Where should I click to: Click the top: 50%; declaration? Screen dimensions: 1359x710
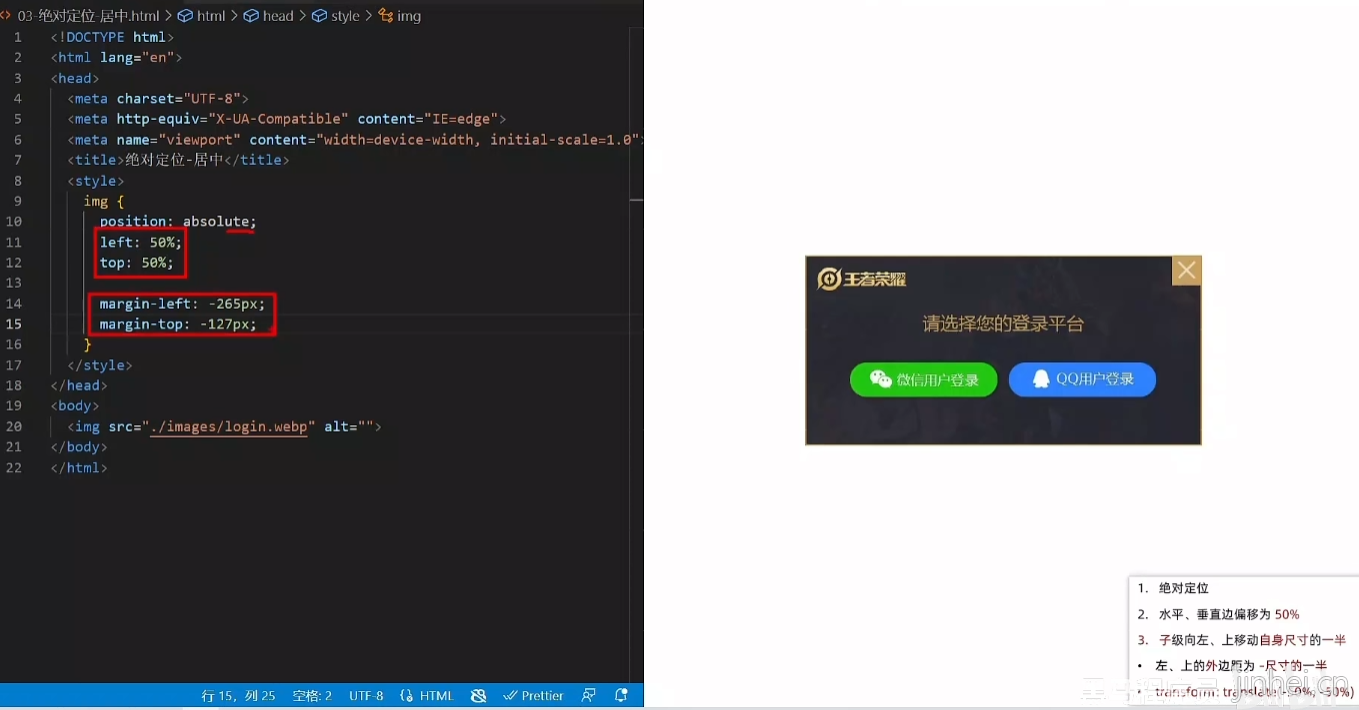pos(137,262)
